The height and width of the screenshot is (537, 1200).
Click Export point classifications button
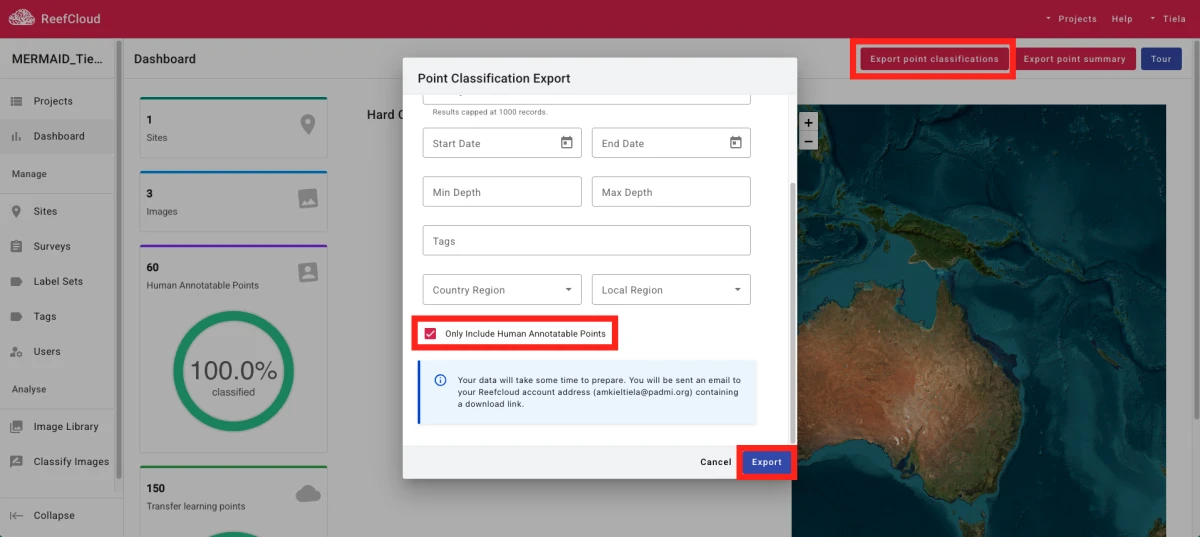tap(934, 59)
